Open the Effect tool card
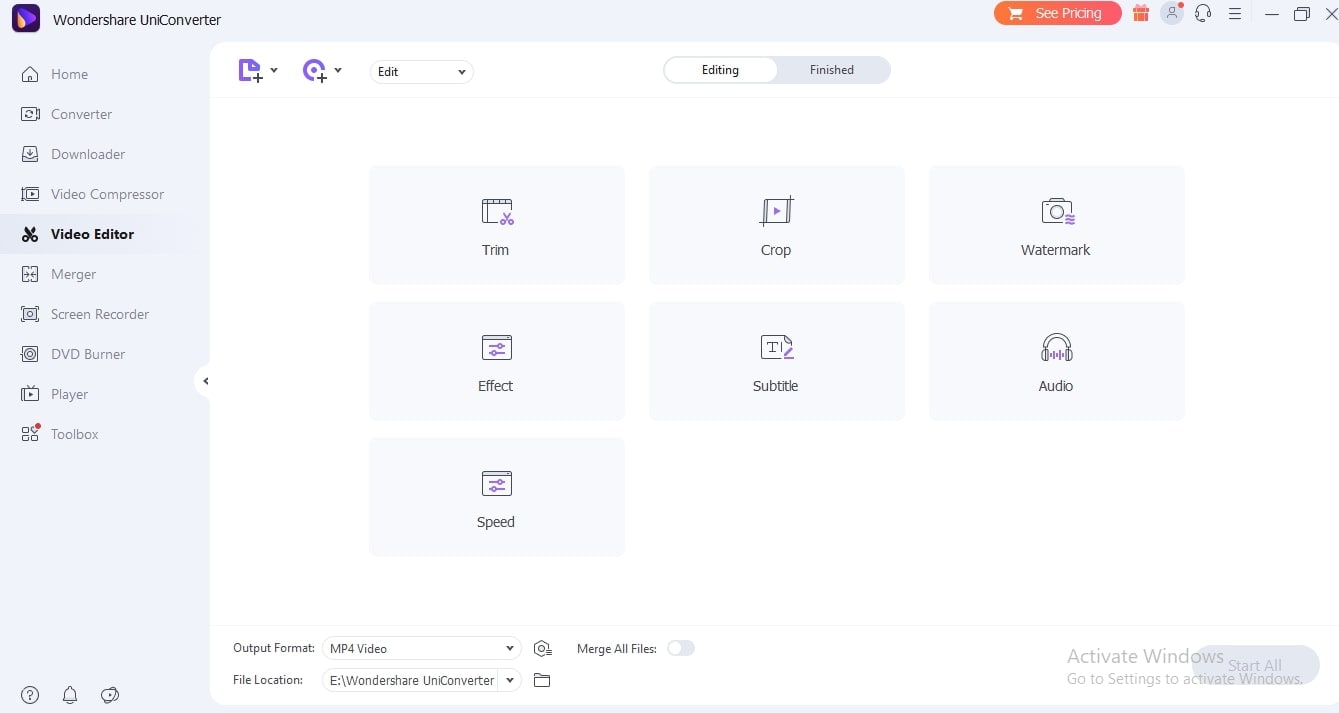Viewport: 1339px width, 713px height. tap(497, 361)
